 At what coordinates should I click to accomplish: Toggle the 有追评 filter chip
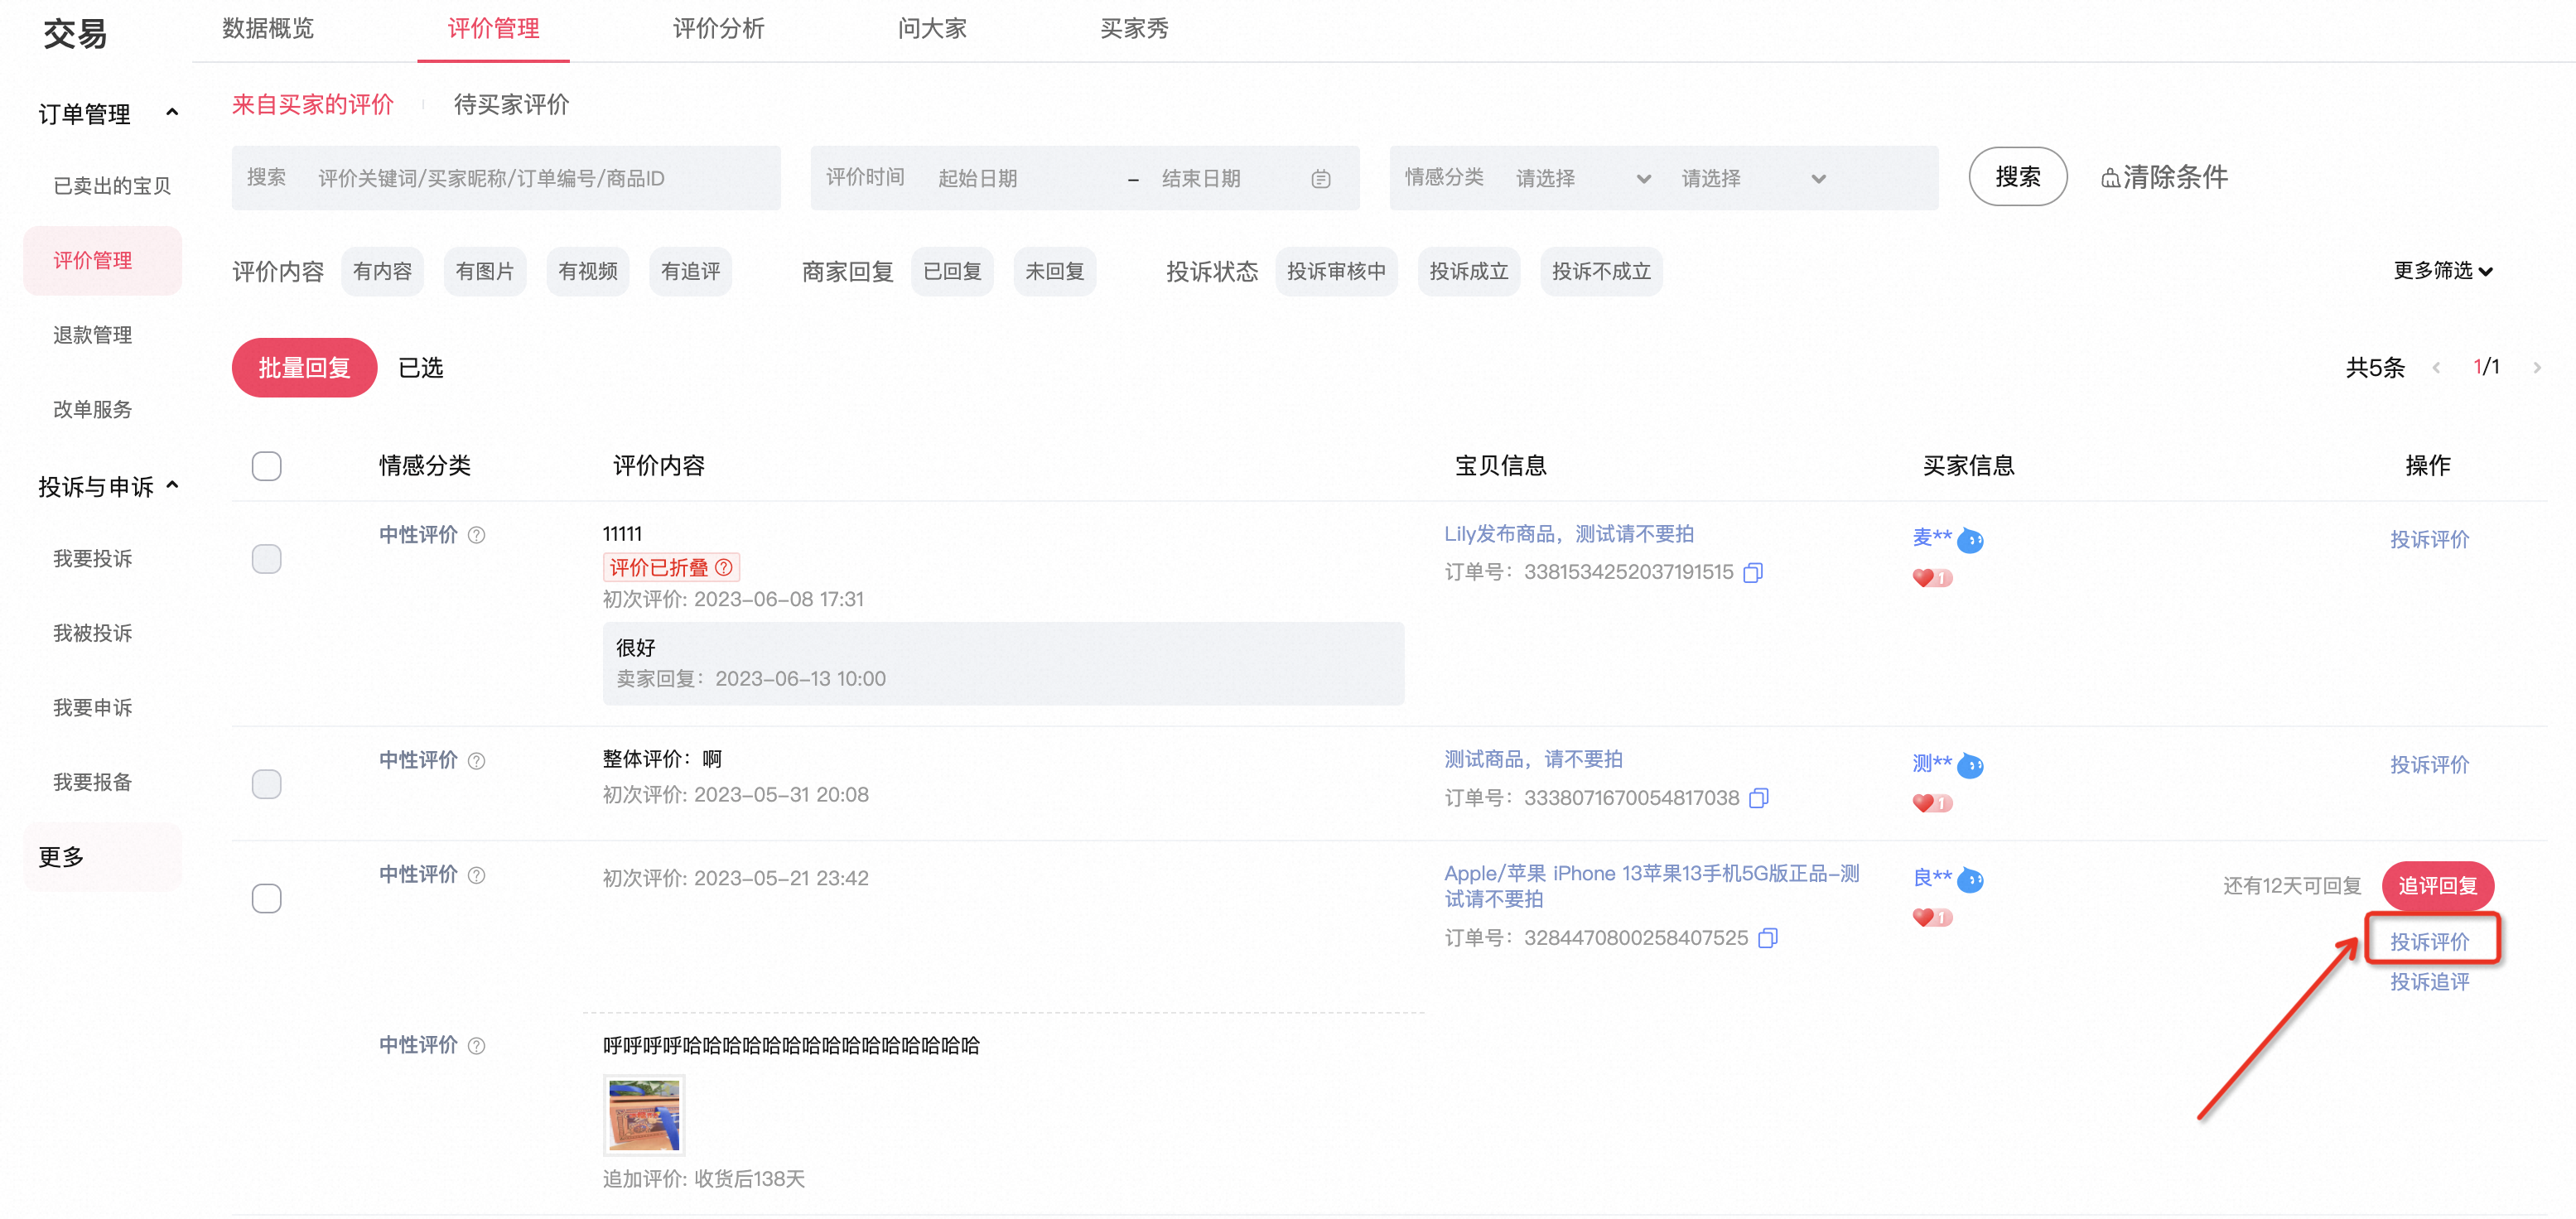click(691, 272)
